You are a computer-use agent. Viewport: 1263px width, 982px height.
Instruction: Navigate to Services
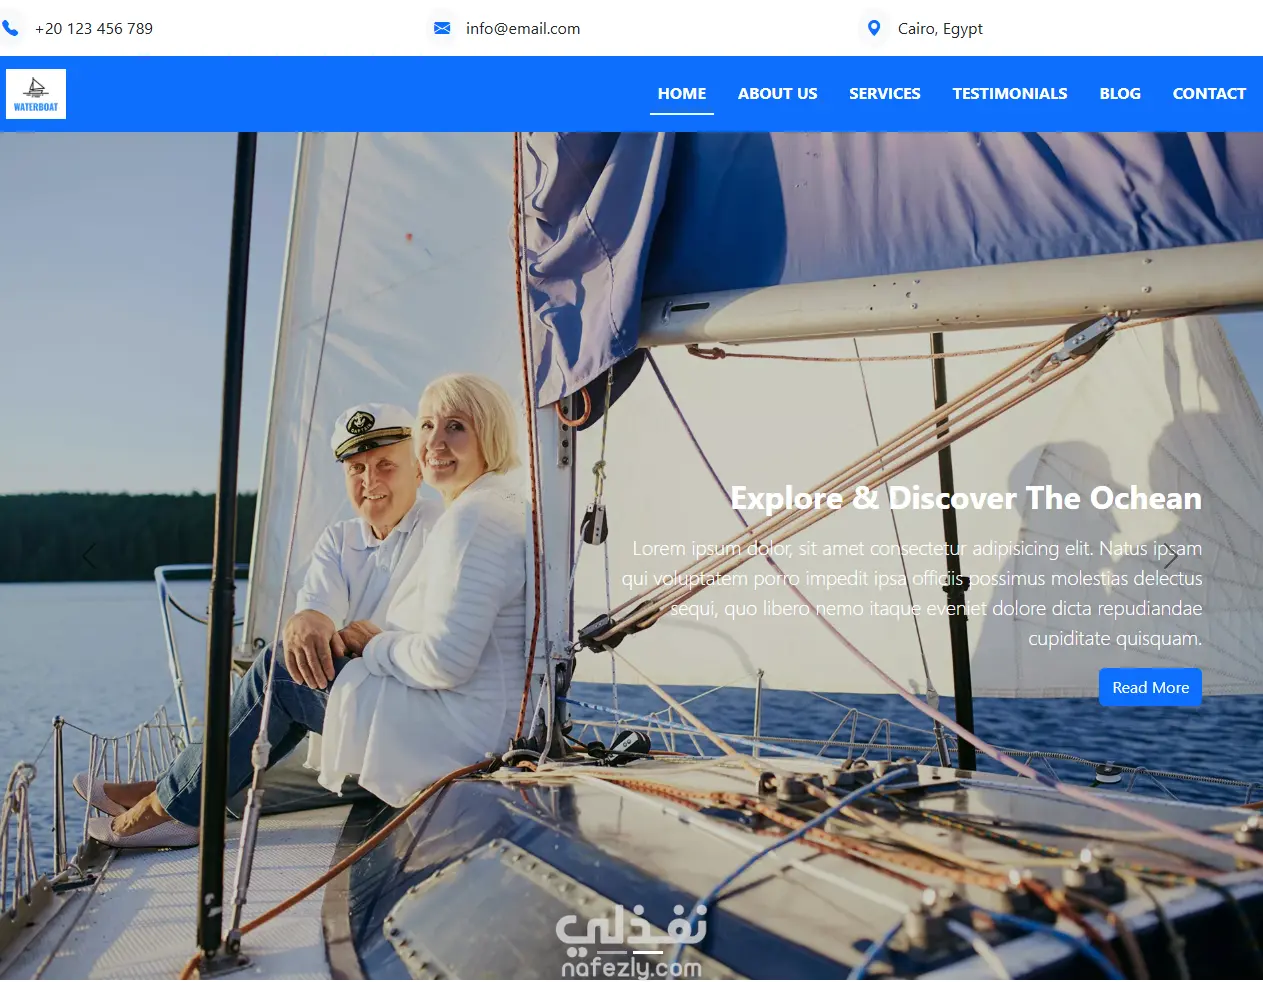click(885, 93)
